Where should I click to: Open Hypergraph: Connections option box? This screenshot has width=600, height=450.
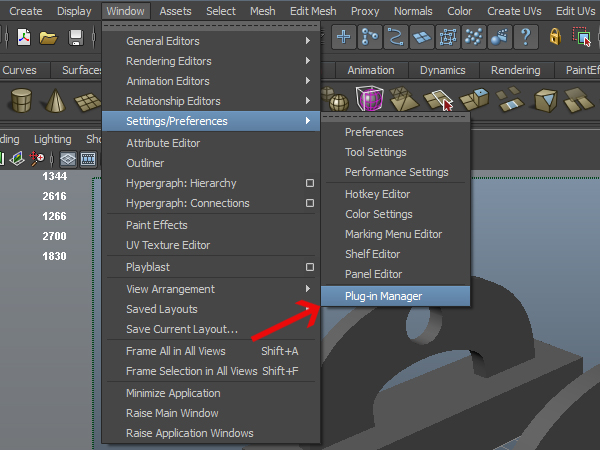click(310, 203)
